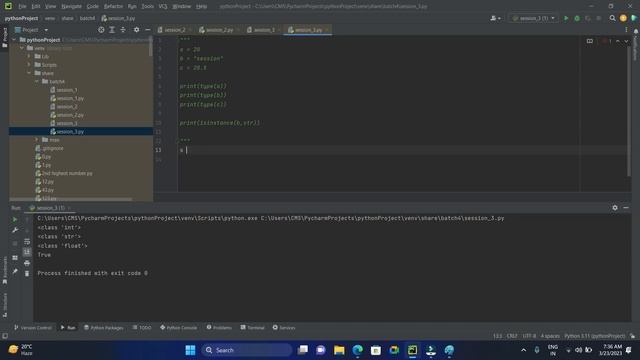This screenshot has width=640, height=360.
Task: Click in the Windows taskbar Search box
Action: click(247, 350)
